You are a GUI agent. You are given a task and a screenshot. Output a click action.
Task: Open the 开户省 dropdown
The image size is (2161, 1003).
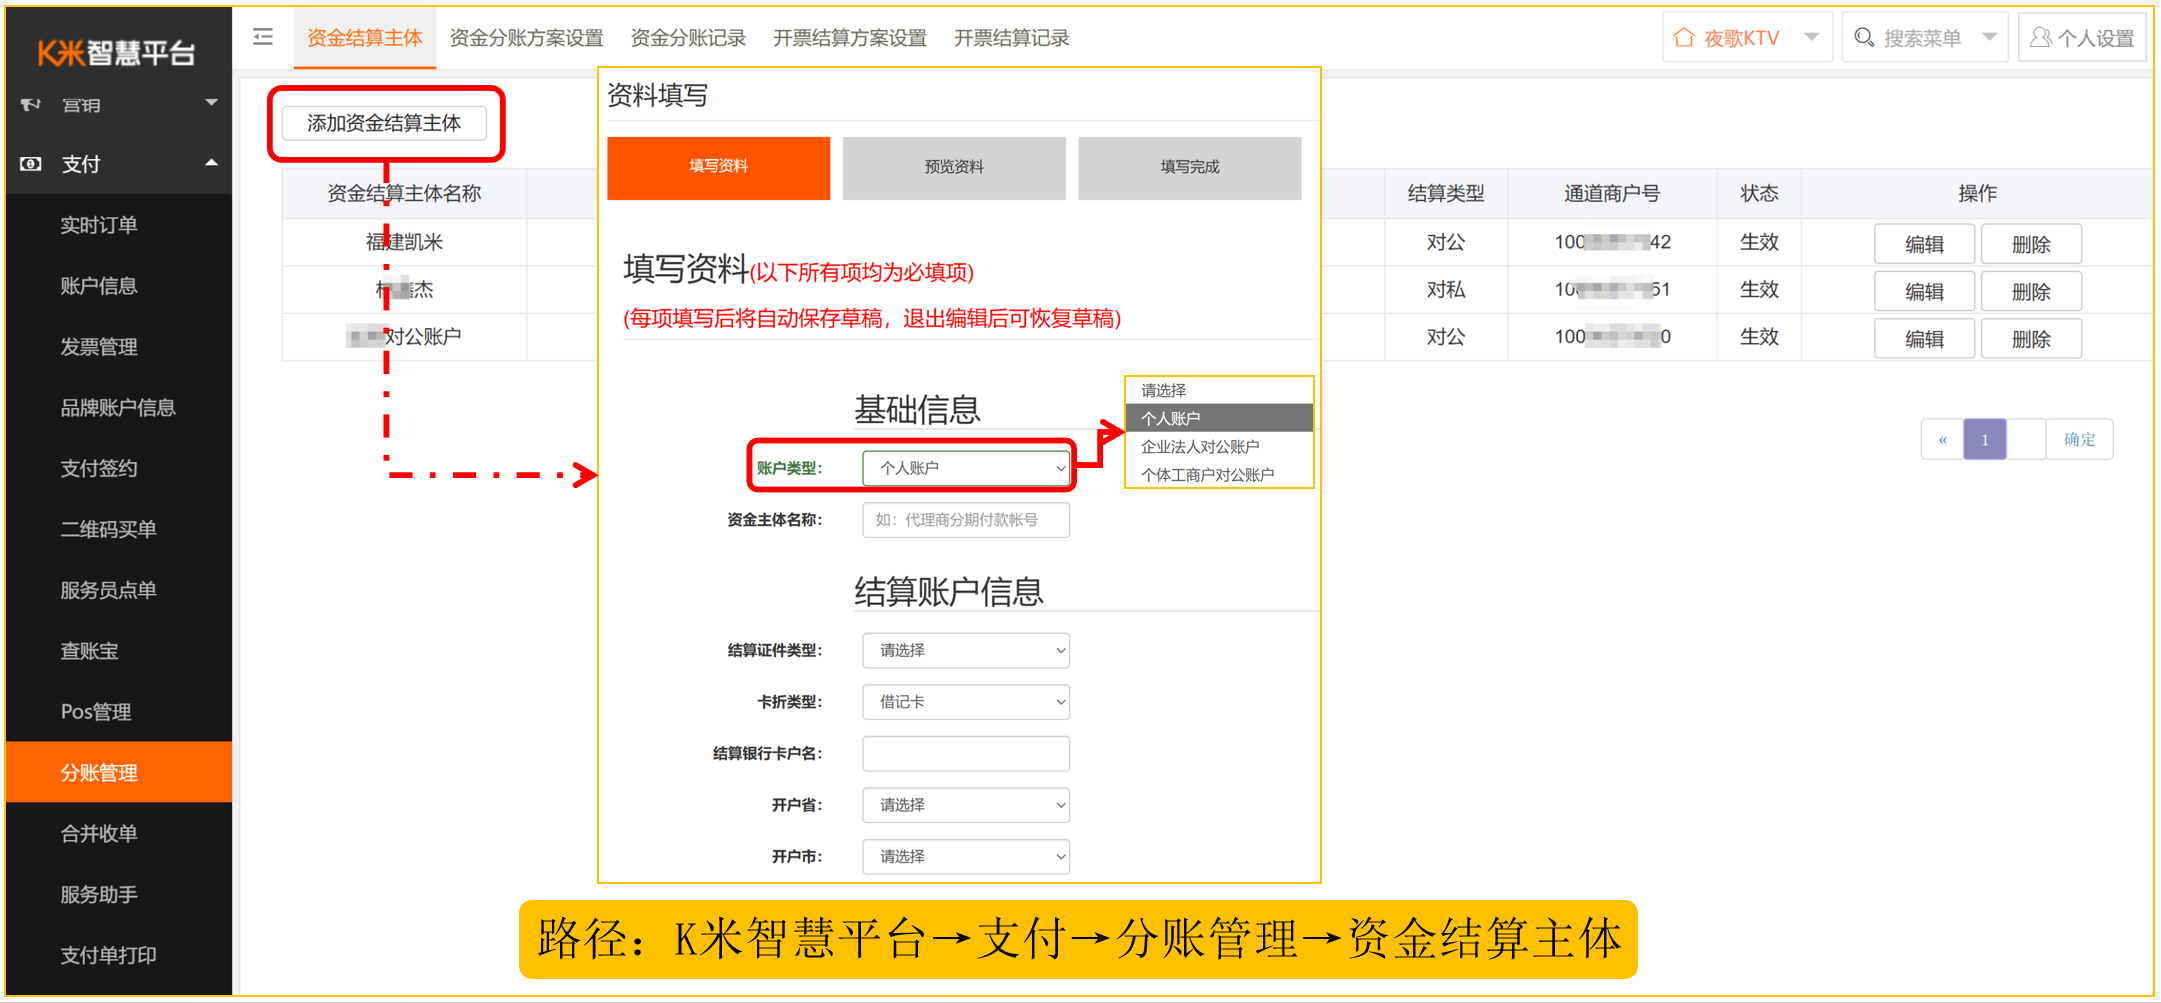(966, 805)
